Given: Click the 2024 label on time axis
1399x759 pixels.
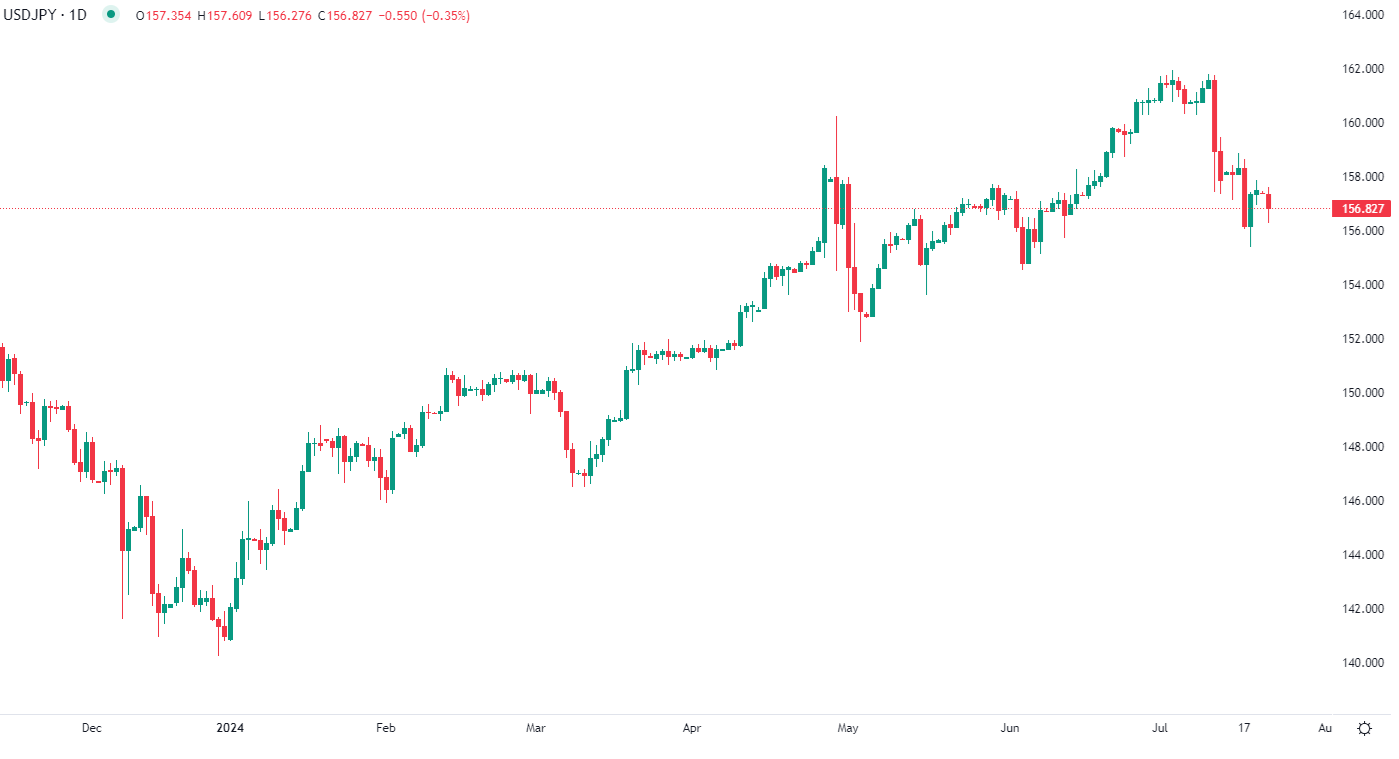Looking at the screenshot, I should tap(230, 728).
